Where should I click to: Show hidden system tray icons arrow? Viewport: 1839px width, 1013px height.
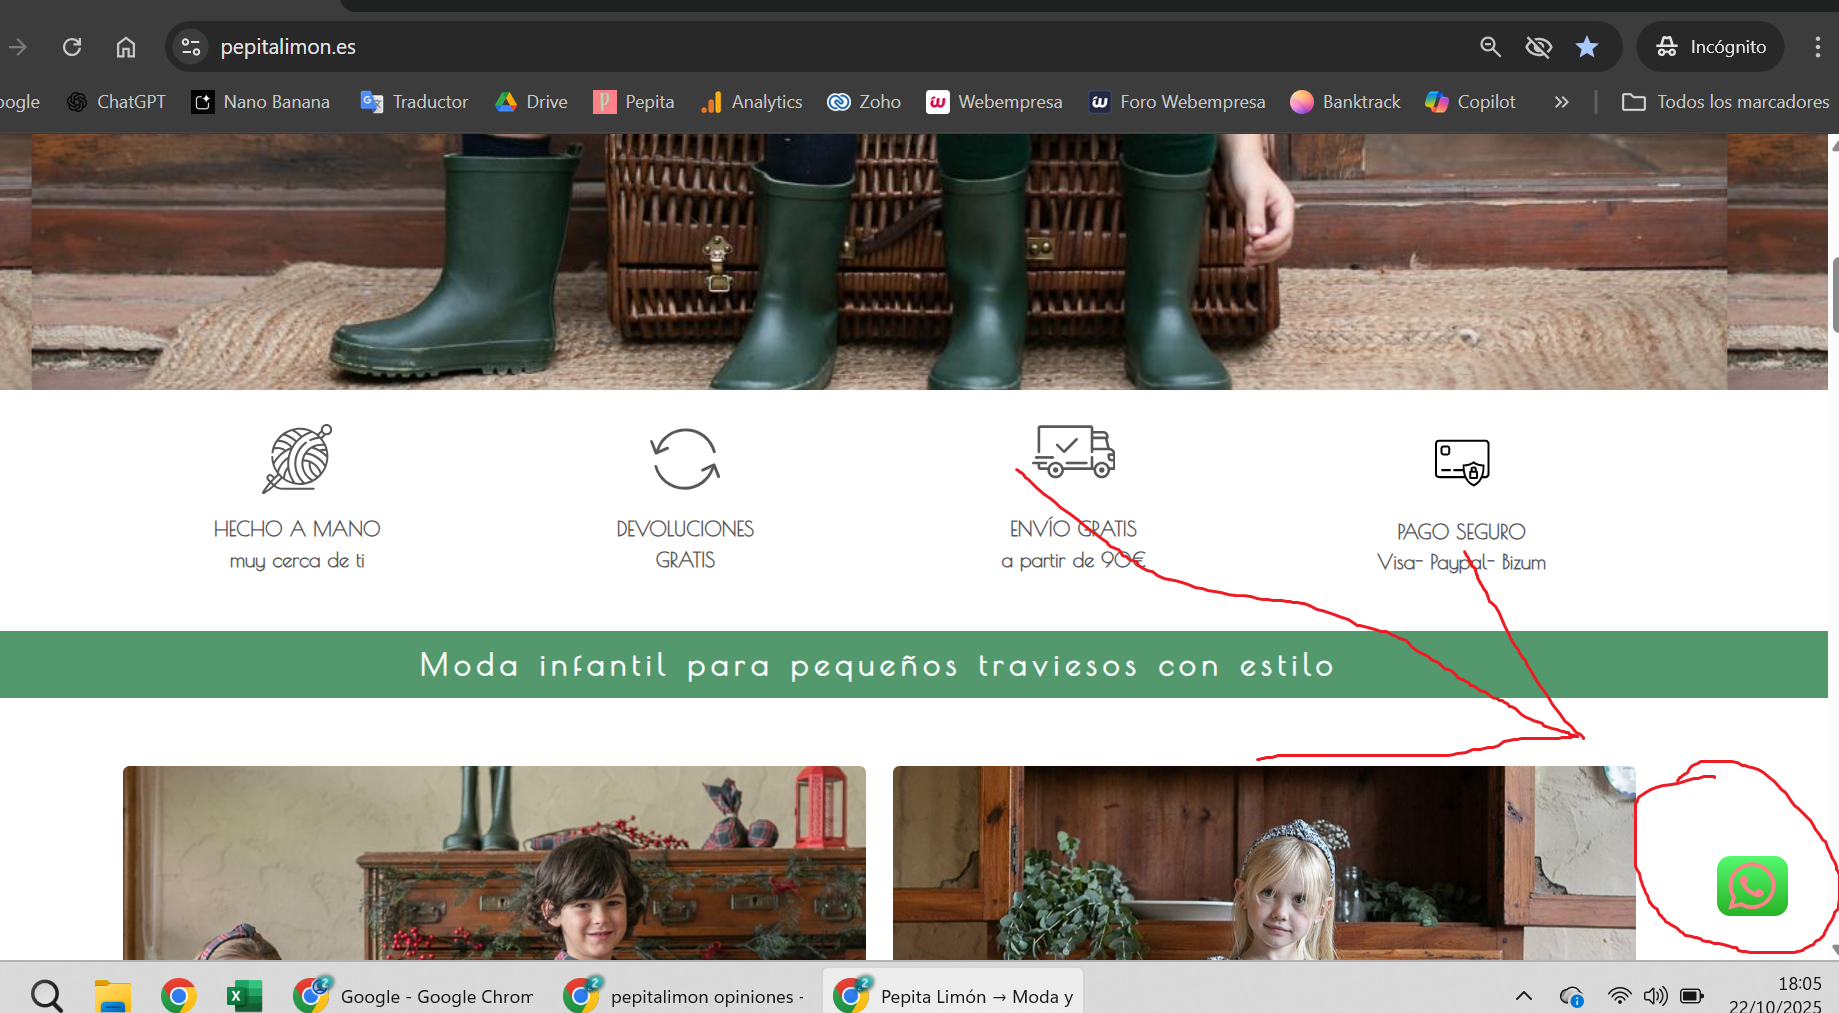(1523, 996)
